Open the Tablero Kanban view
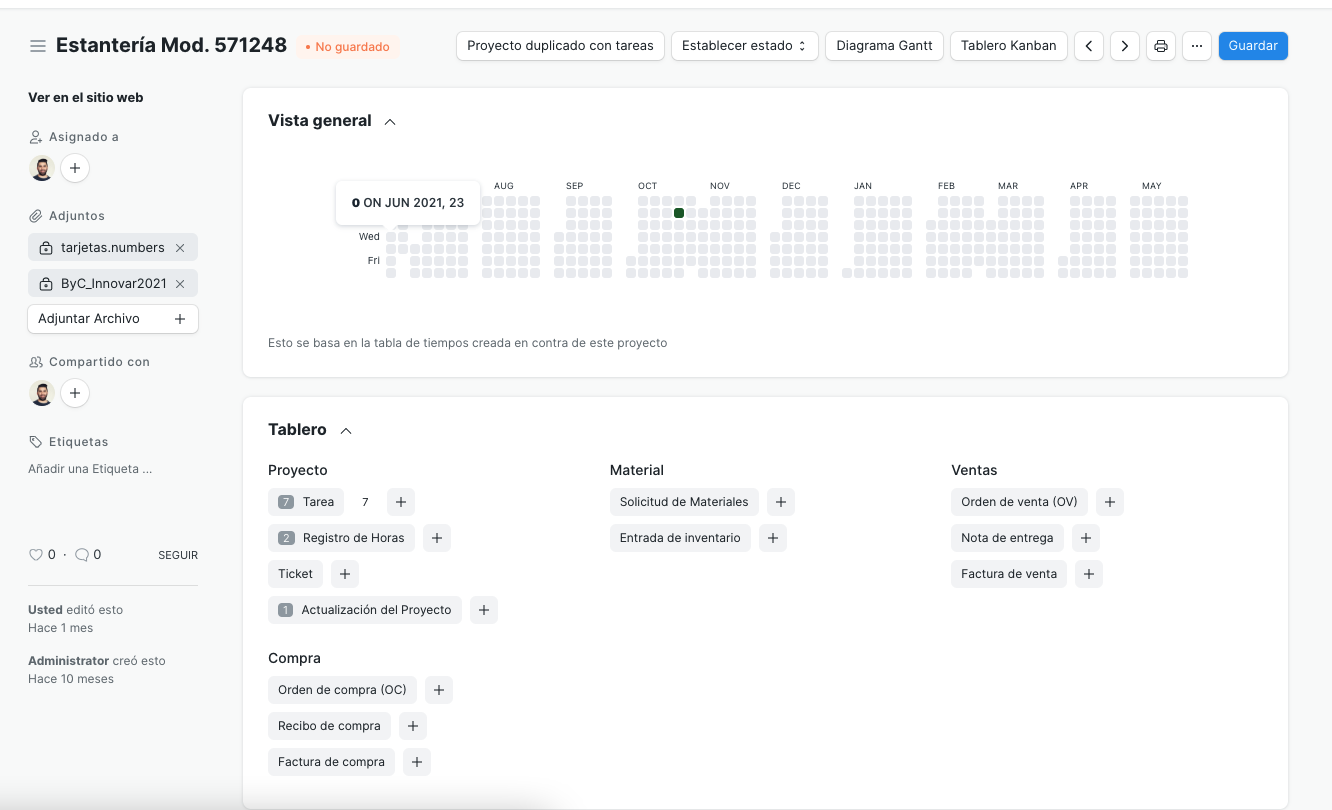The image size is (1332, 810). pyautogui.click(x=1008, y=46)
